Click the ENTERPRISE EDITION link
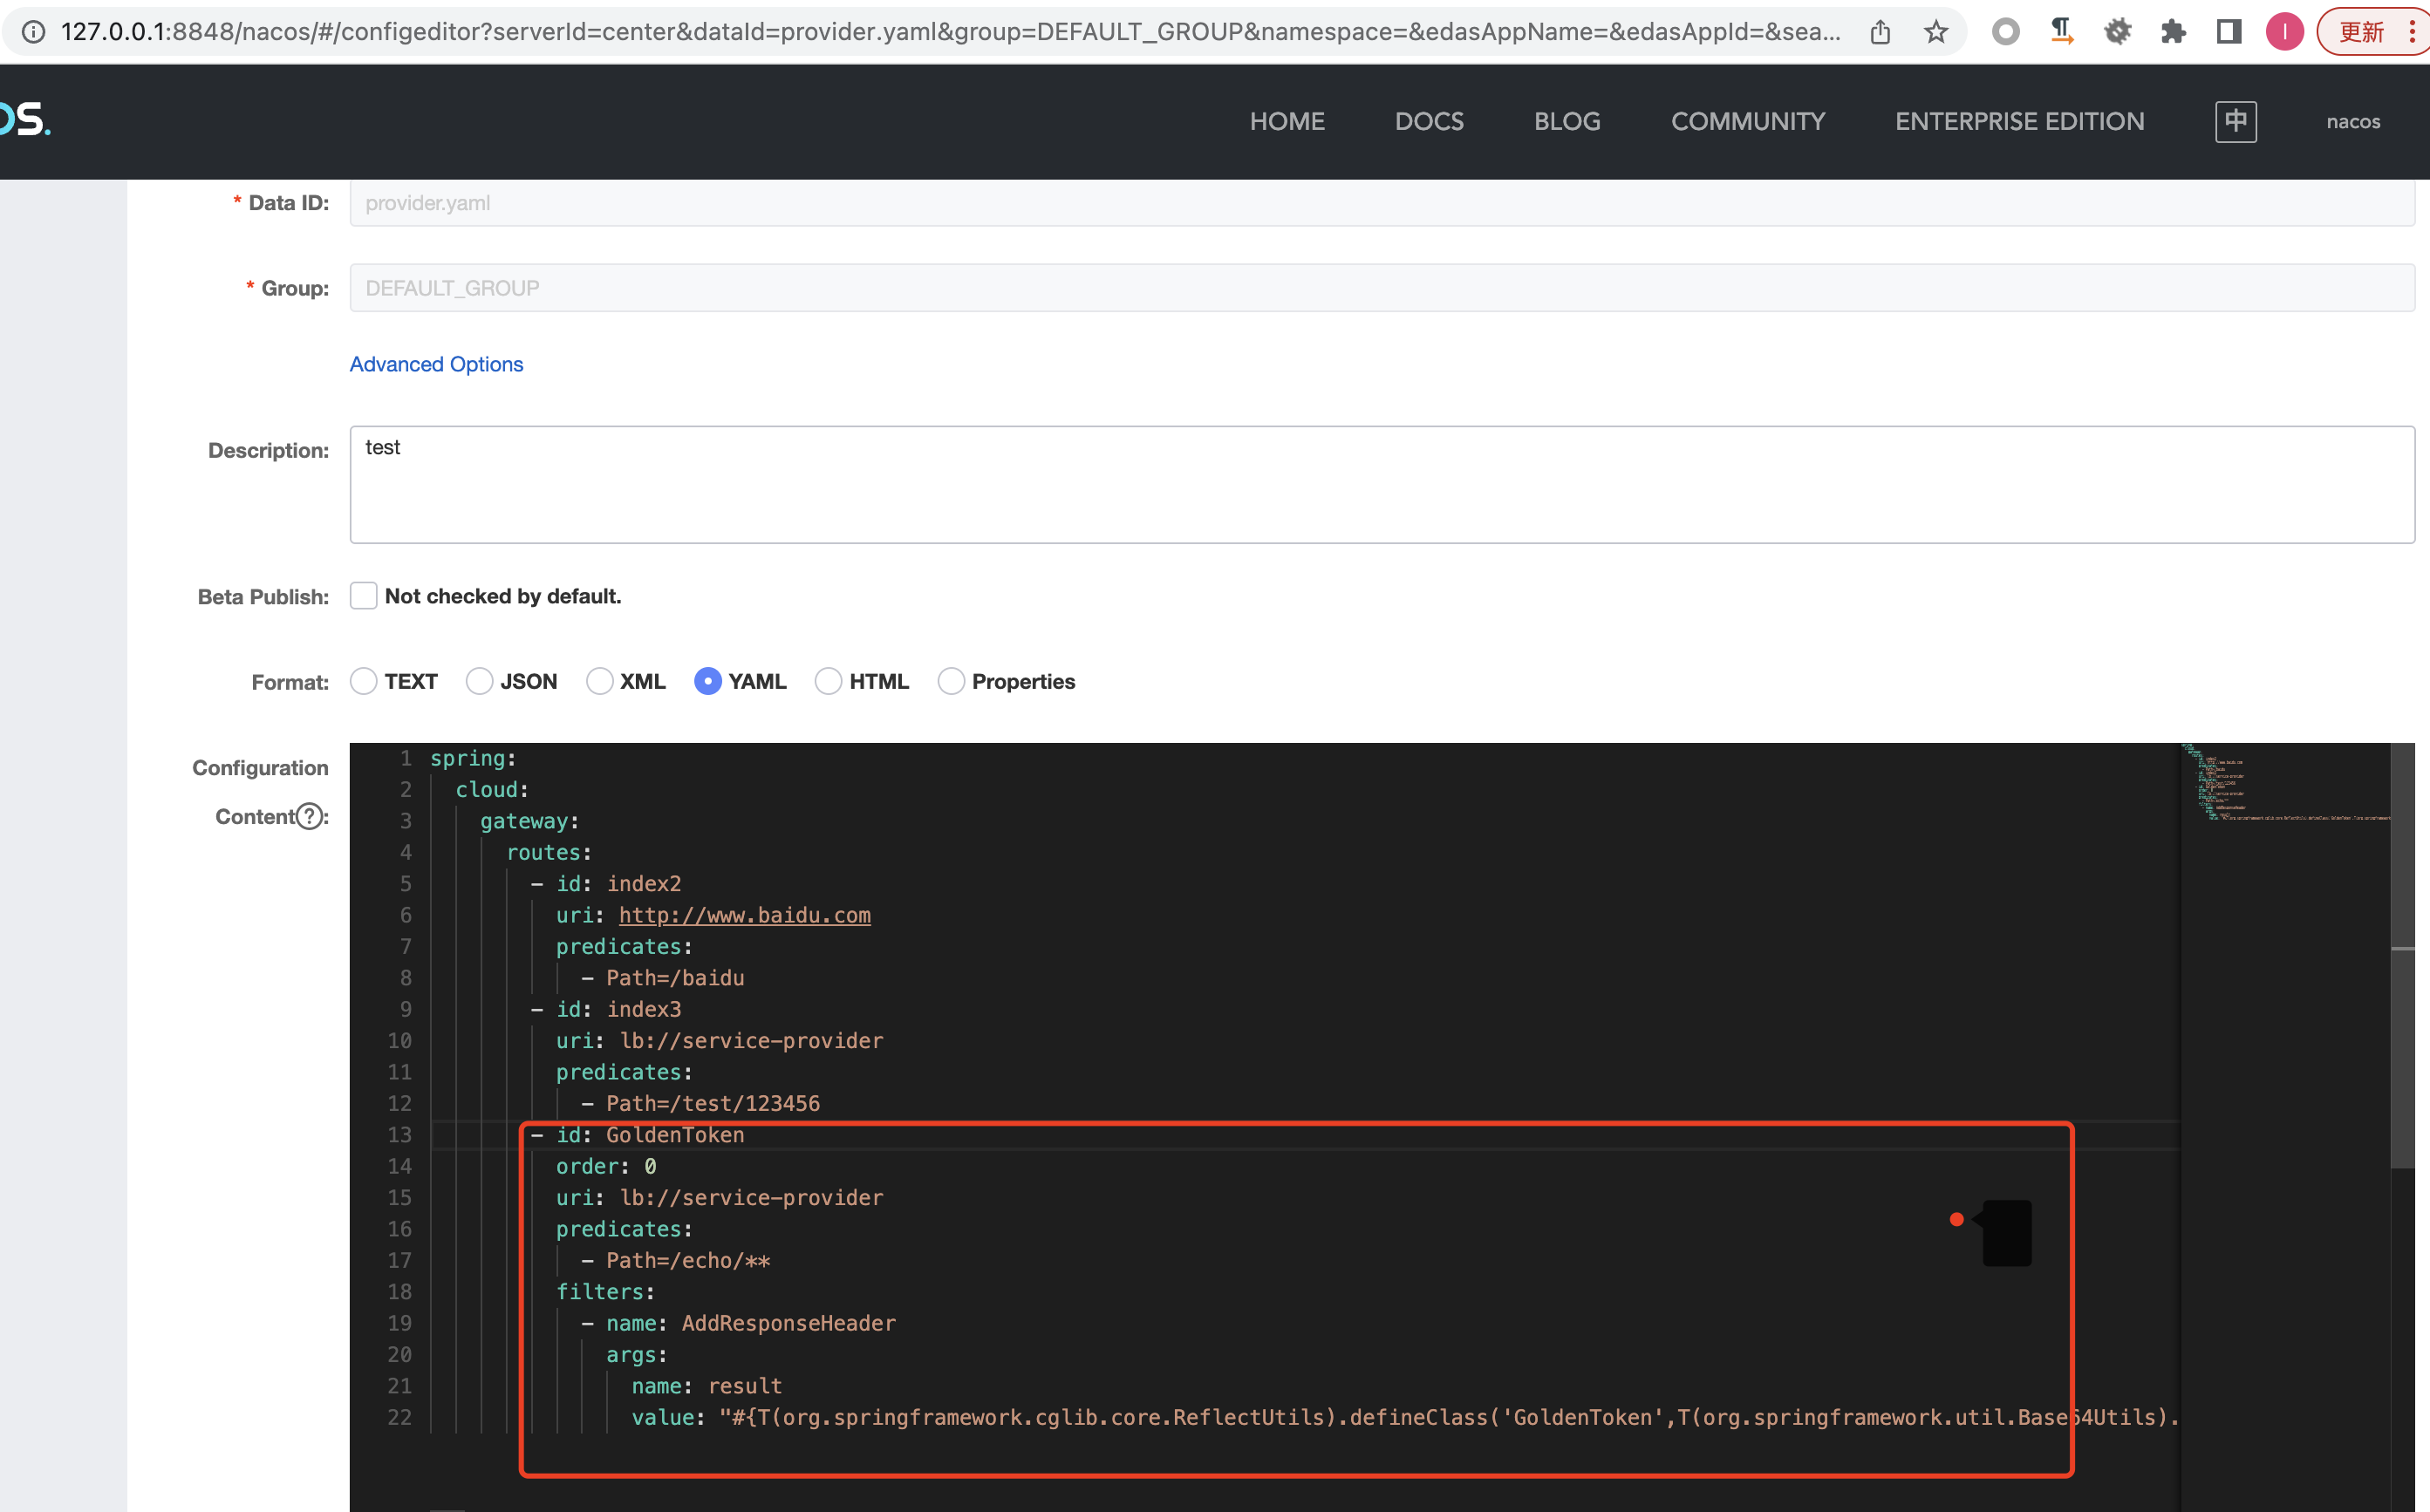 pos(2018,121)
